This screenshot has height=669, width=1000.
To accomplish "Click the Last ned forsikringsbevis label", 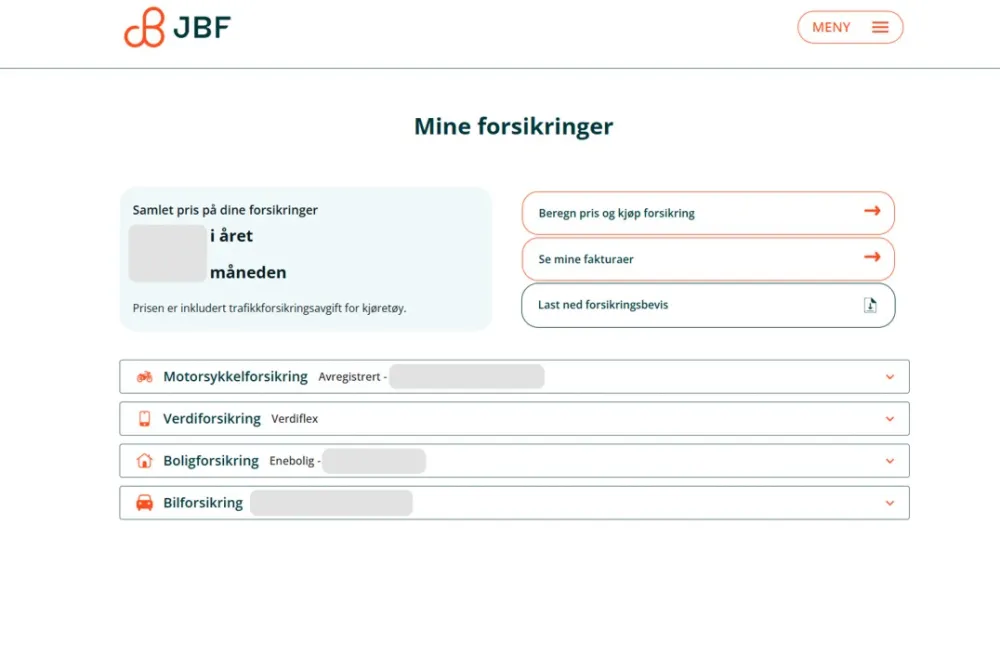I will point(603,305).
